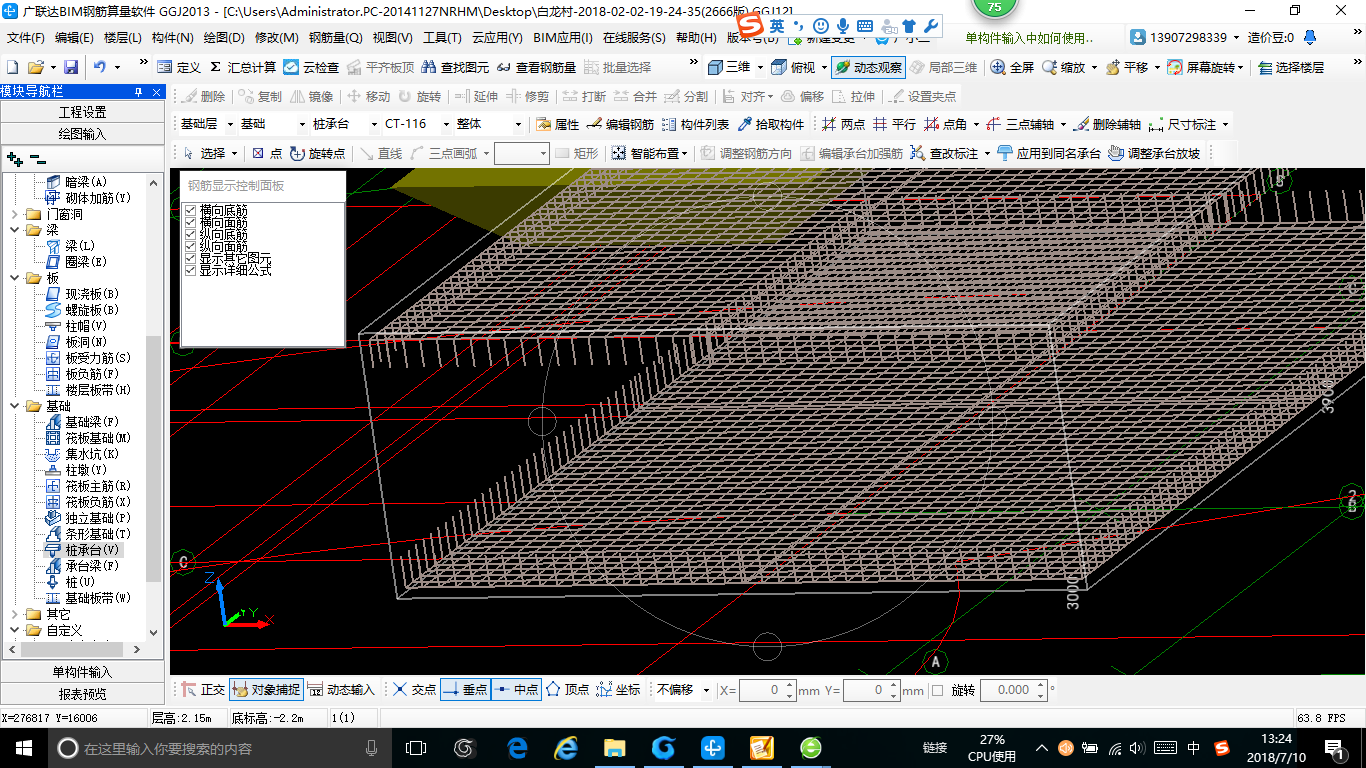Select 桩承台(V) in navigation tree
1366x768 pixels.
pyautogui.click(x=83, y=550)
